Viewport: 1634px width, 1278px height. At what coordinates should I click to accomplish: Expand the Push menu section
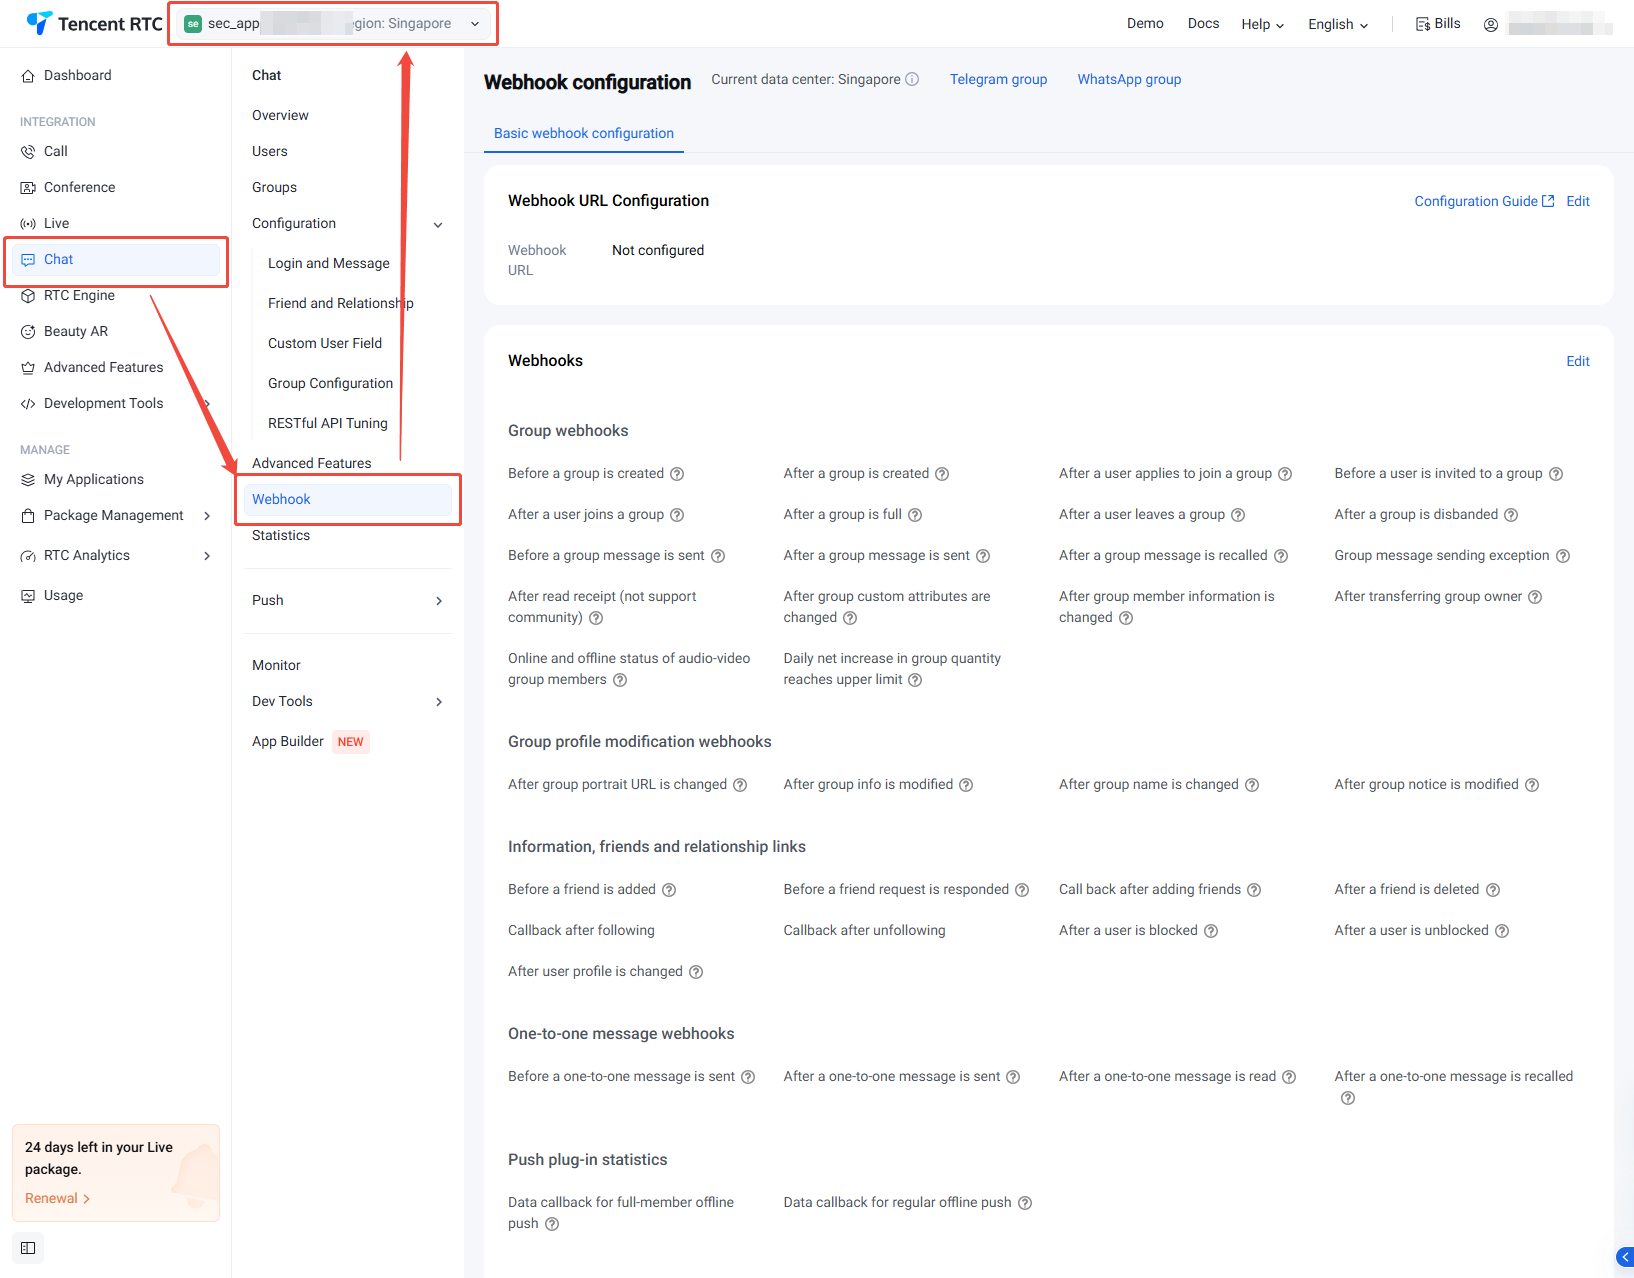coord(438,601)
